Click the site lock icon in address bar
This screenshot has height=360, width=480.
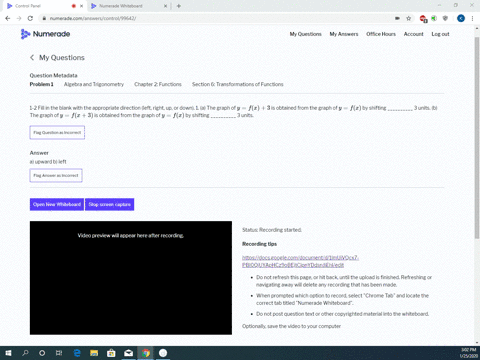(x=44, y=18)
